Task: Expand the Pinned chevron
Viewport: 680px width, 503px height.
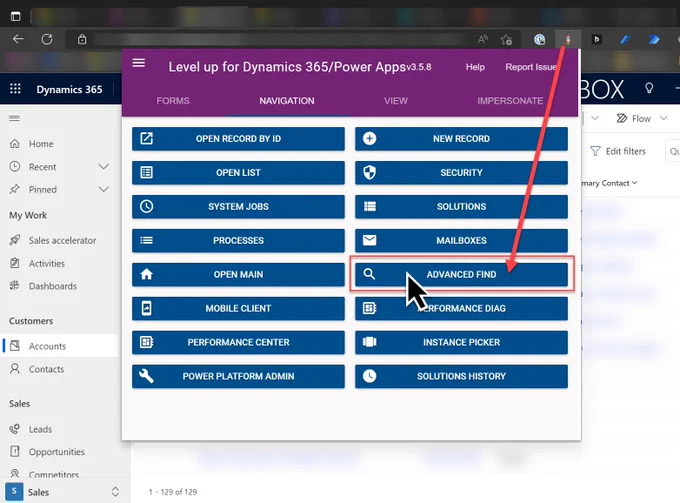Action: pos(104,189)
